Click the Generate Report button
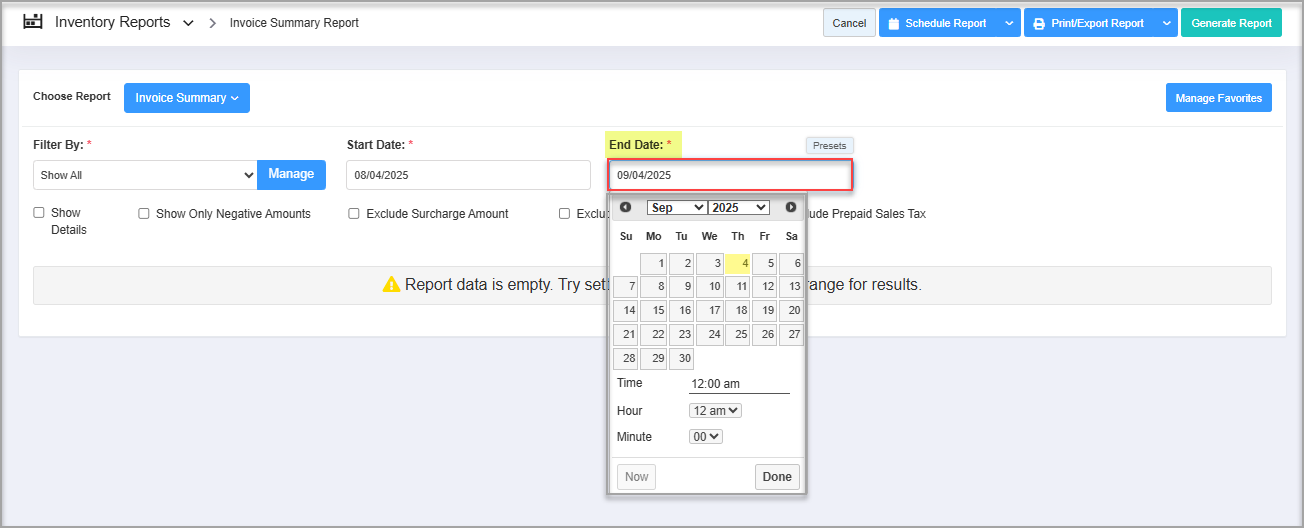Image resolution: width=1304 pixels, height=528 pixels. (1231, 23)
